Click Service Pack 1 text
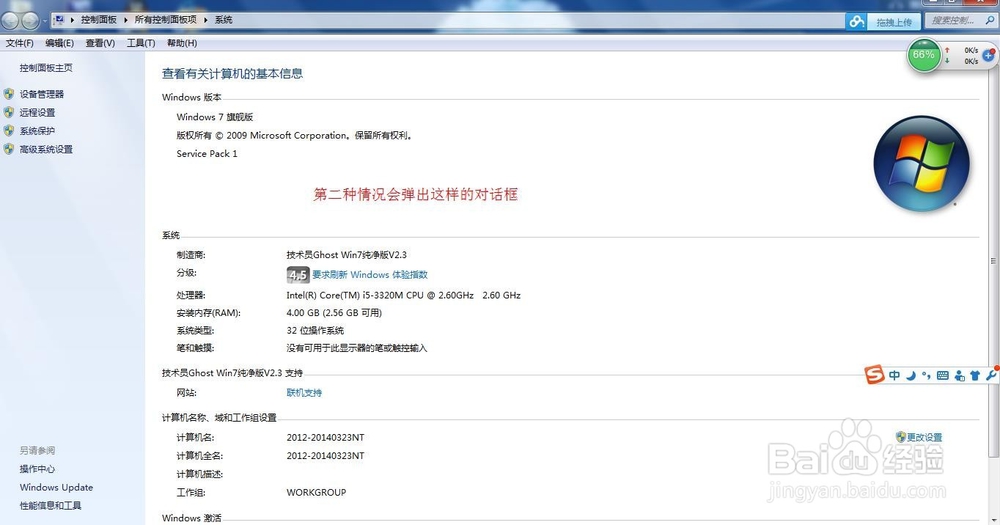The height and width of the screenshot is (525, 1000). tap(207, 154)
